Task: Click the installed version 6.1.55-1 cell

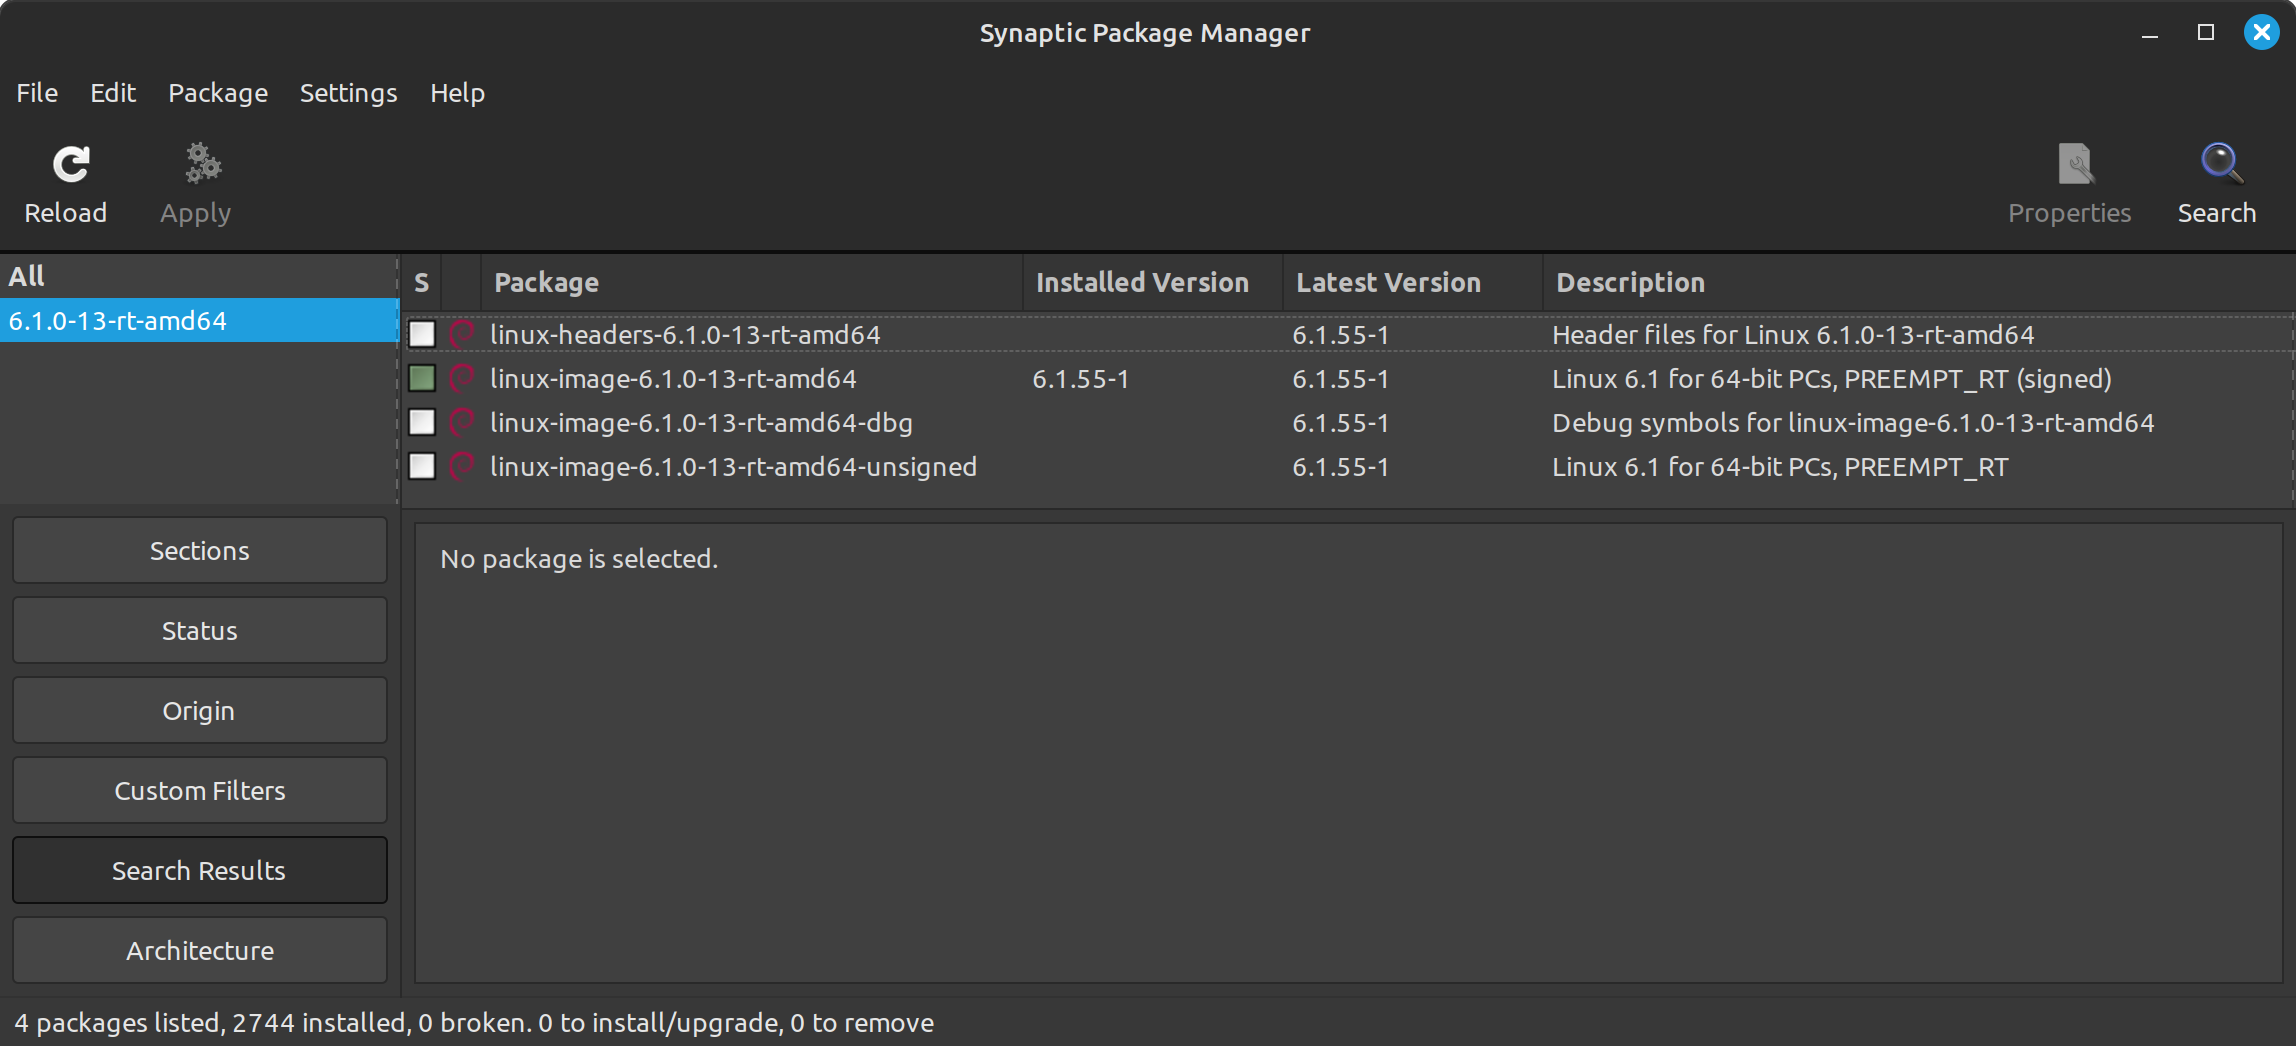Action: tap(1081, 379)
